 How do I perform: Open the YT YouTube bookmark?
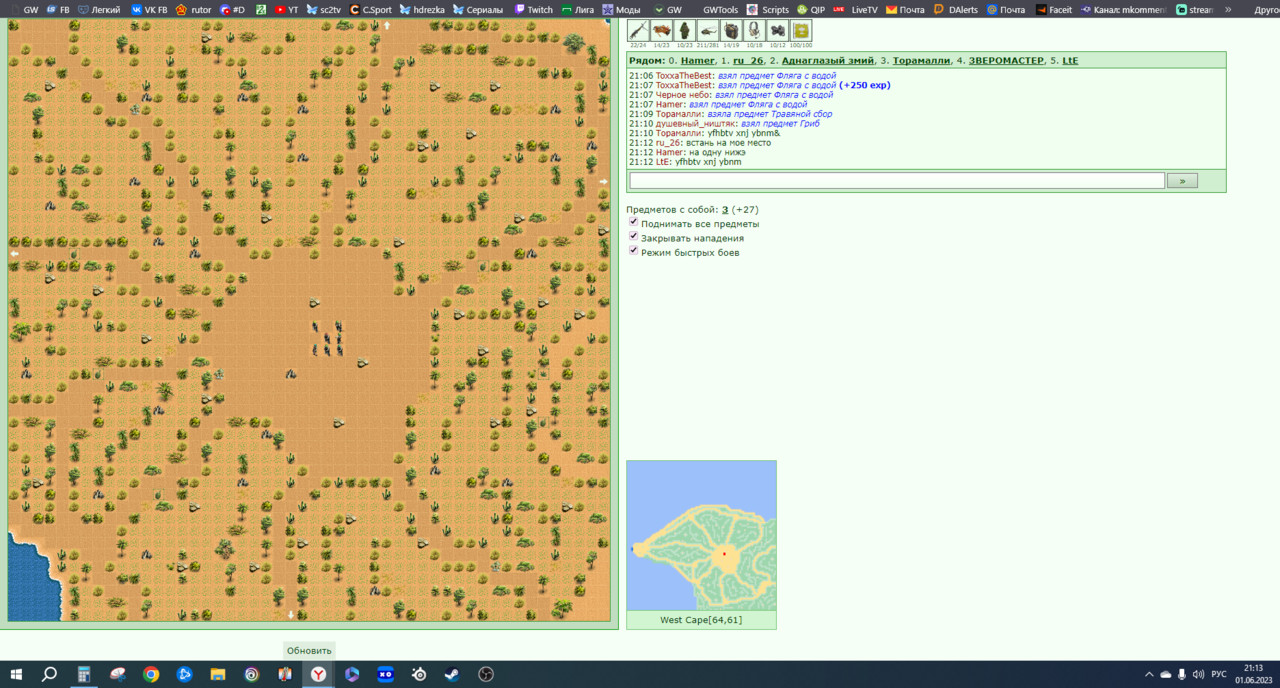[x=287, y=9]
